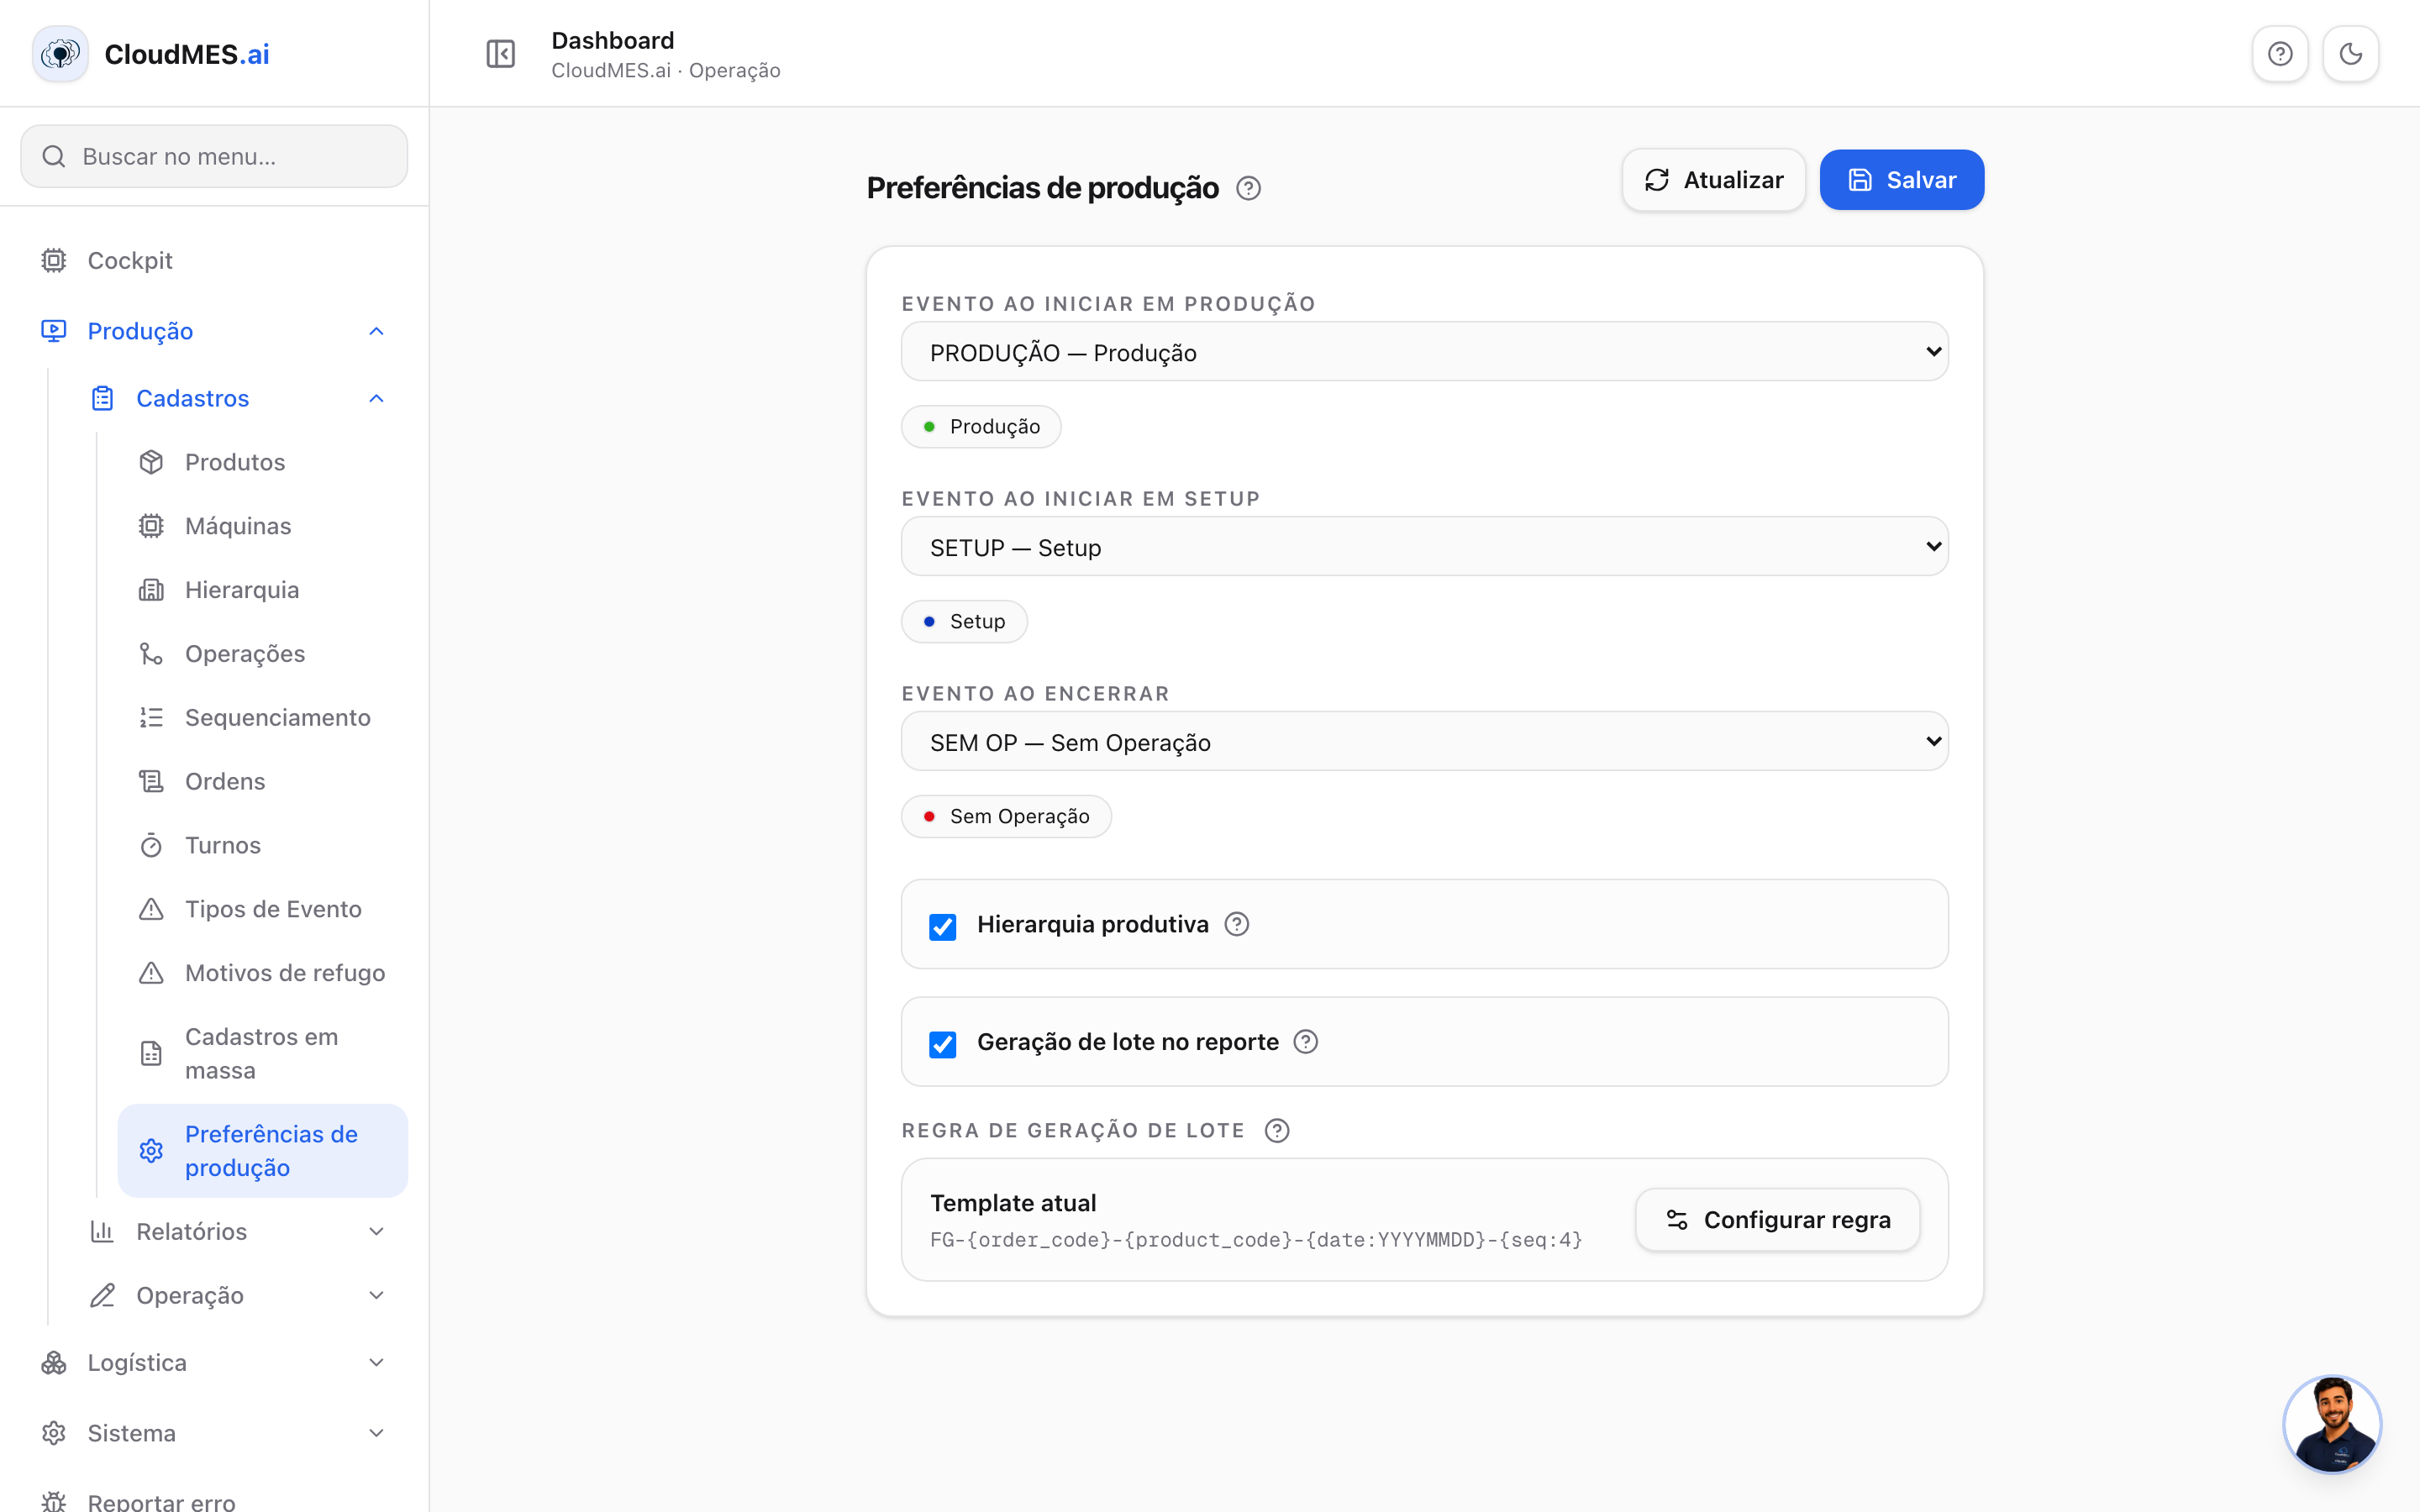The image size is (2420, 1512).
Task: Click the Logística boxes icon
Action: click(x=54, y=1363)
